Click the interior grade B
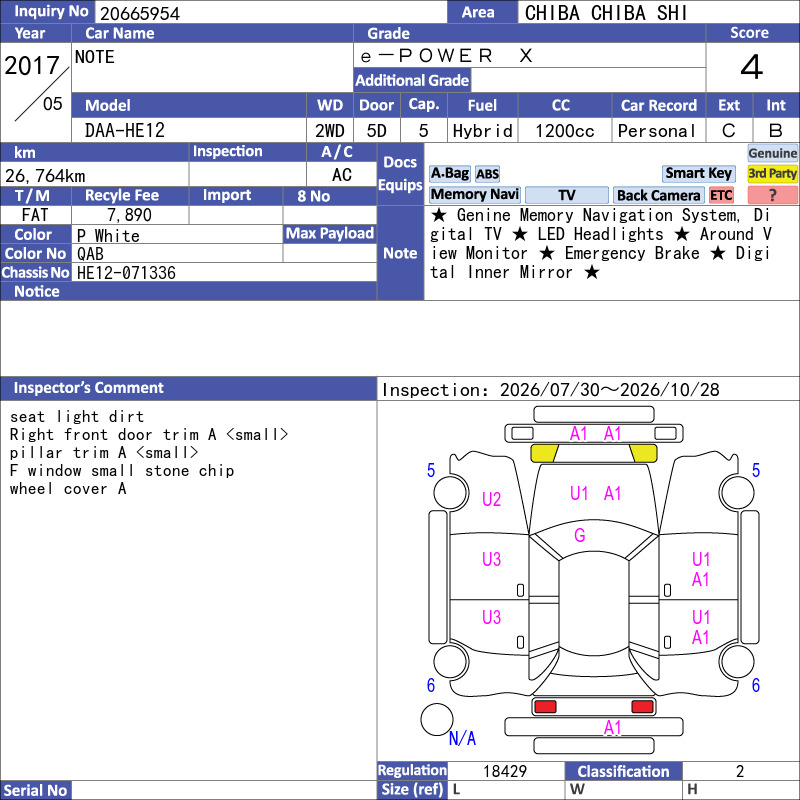The height and width of the screenshot is (800, 800). click(x=776, y=131)
